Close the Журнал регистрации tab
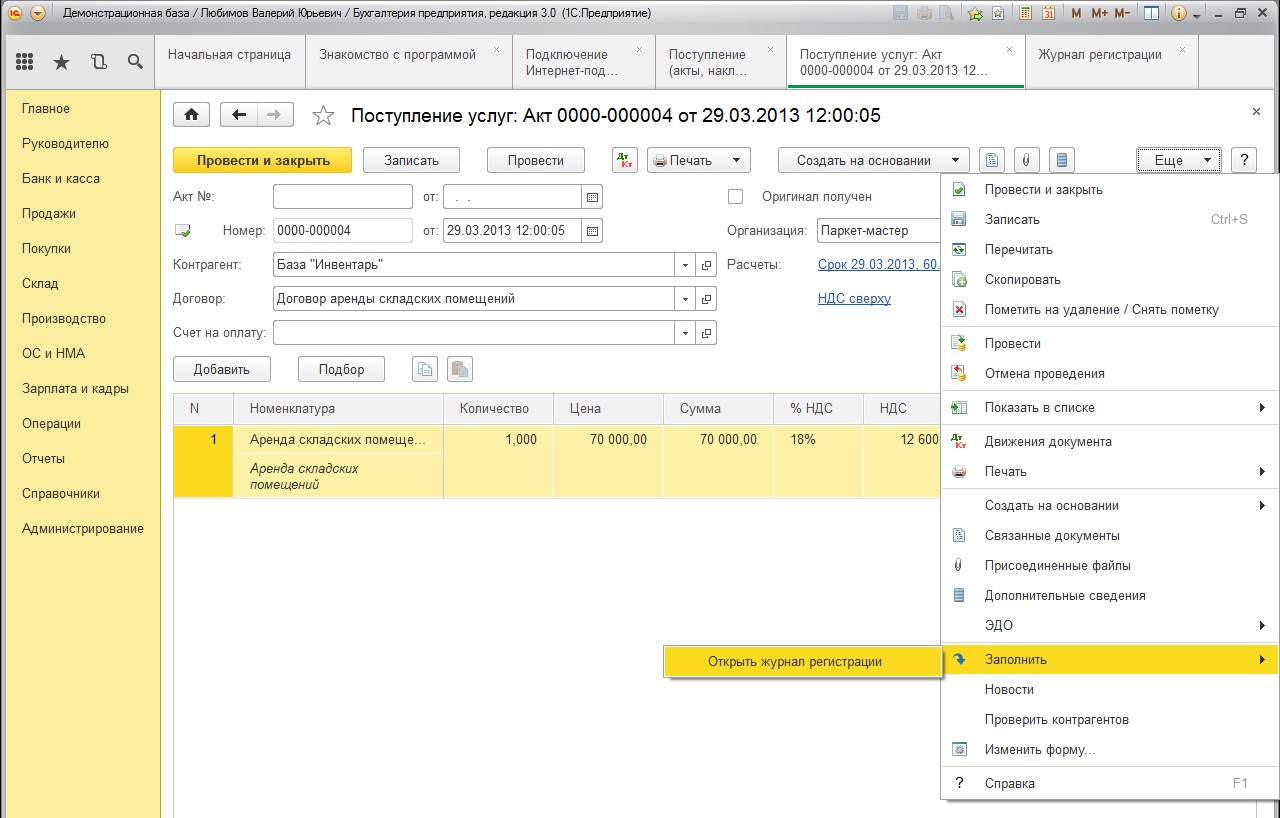This screenshot has height=818, width=1280. [x=1182, y=48]
